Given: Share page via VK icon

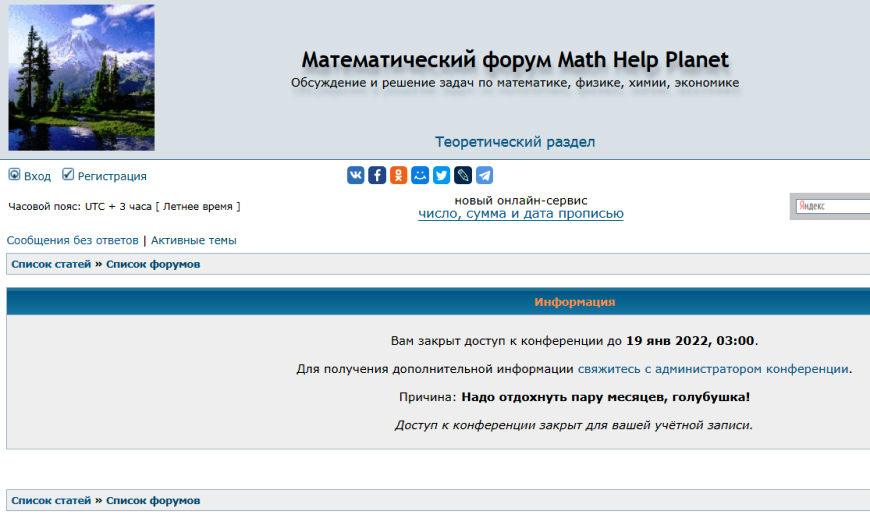Looking at the screenshot, I should [356, 175].
